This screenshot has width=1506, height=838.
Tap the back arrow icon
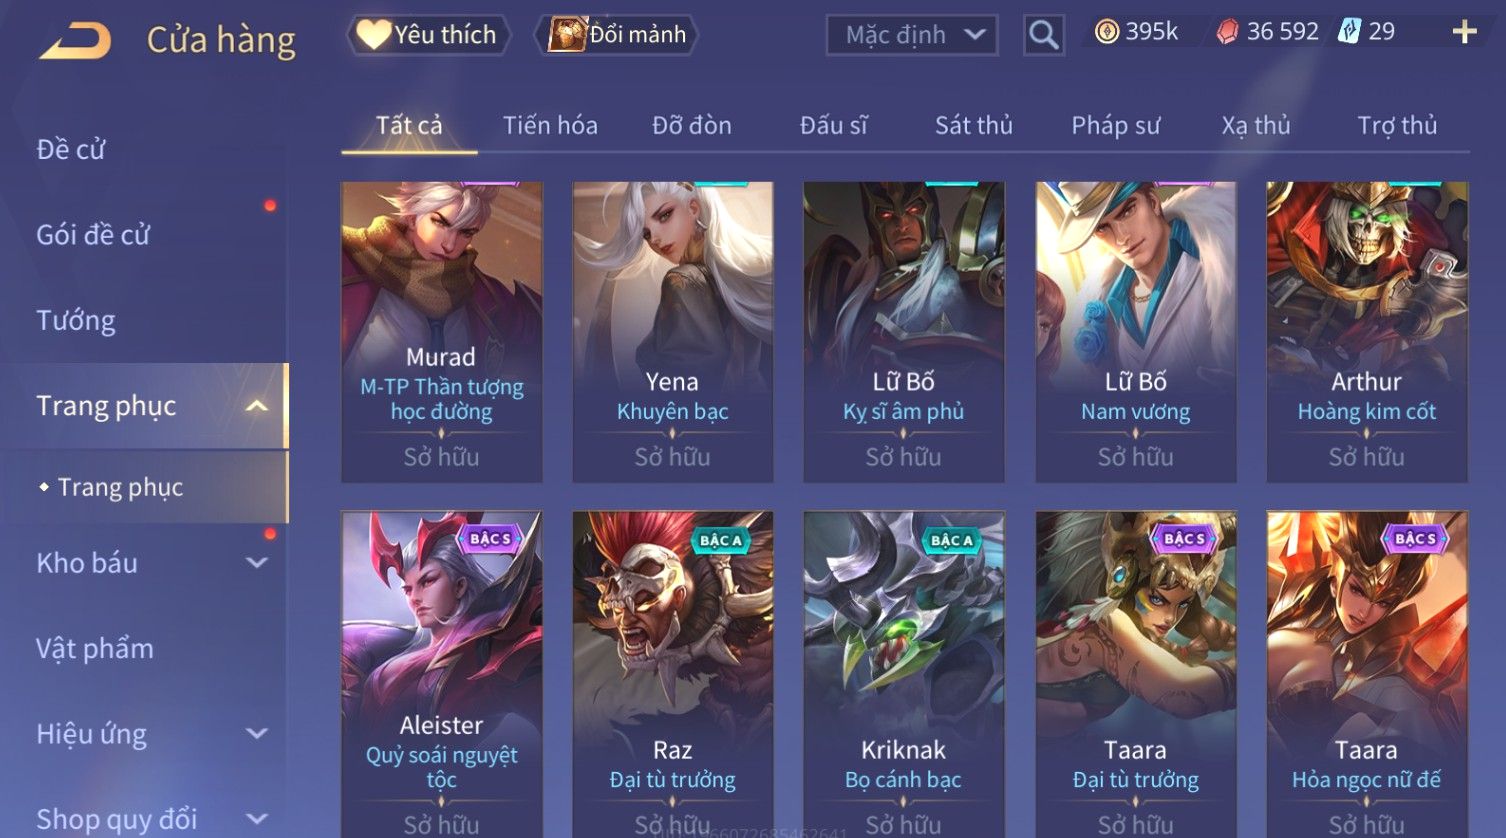[75, 41]
